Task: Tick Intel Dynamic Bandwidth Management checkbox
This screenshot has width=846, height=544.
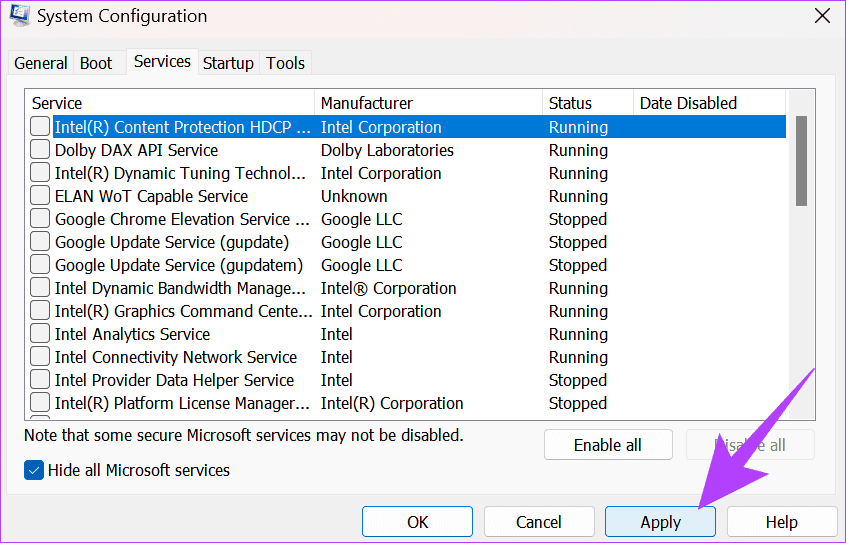Action: (40, 288)
